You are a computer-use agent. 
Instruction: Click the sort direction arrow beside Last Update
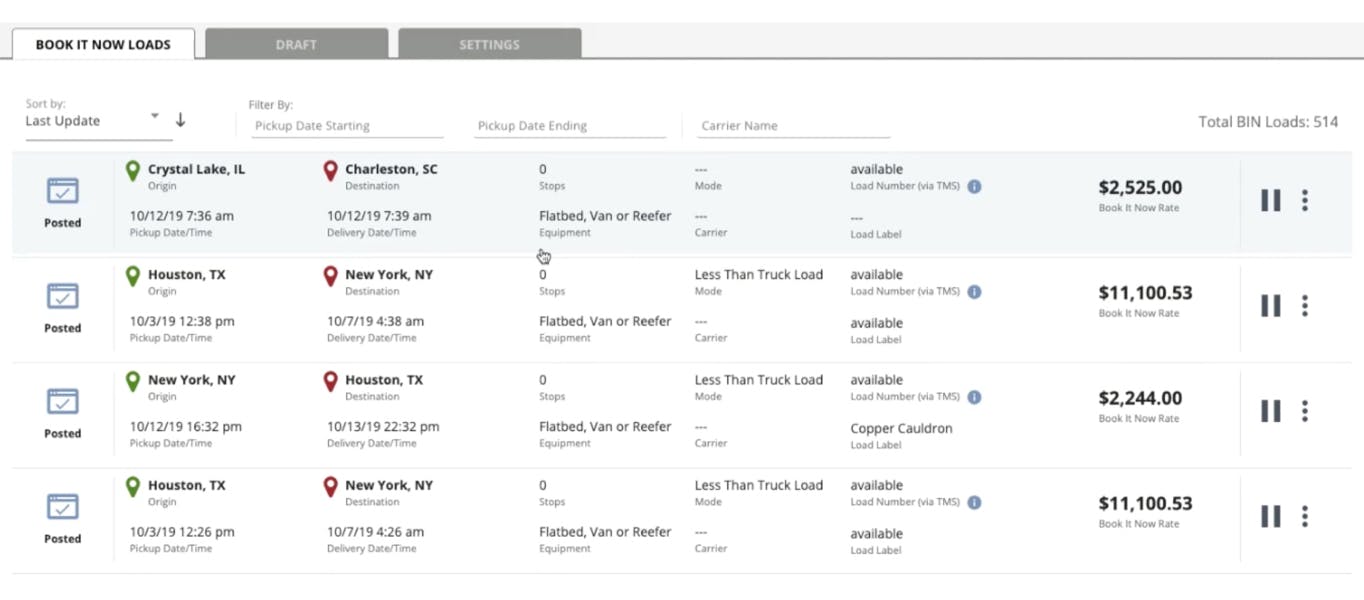point(180,118)
